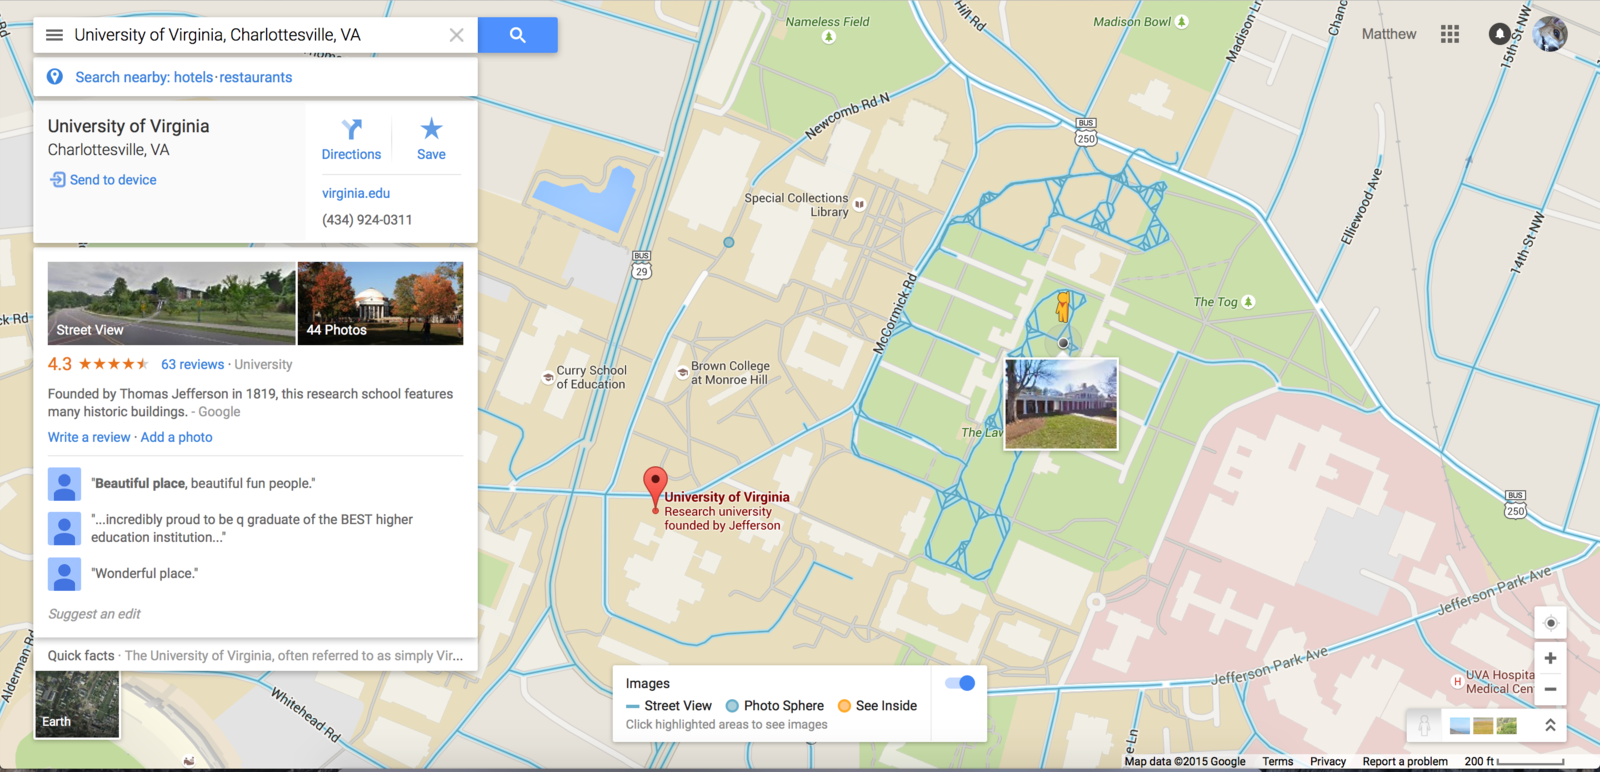This screenshot has height=772, width=1600.
Task: Open the Street View thumbnail
Action: (171, 303)
